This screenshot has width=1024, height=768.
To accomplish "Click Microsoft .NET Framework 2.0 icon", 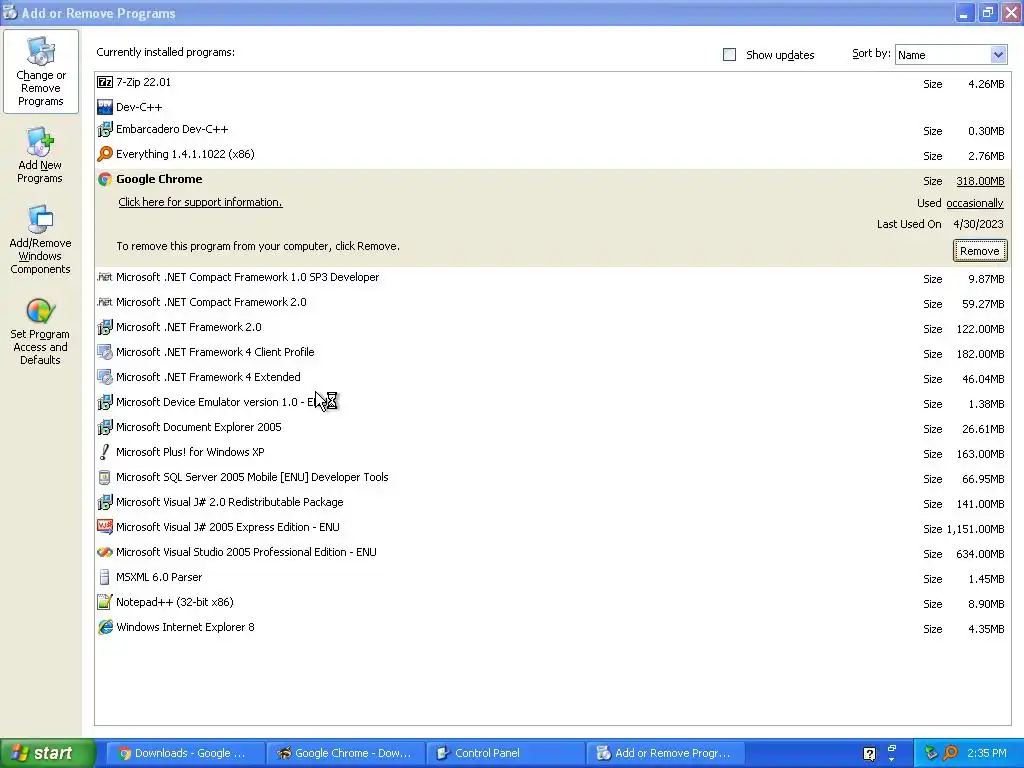I will (104, 327).
